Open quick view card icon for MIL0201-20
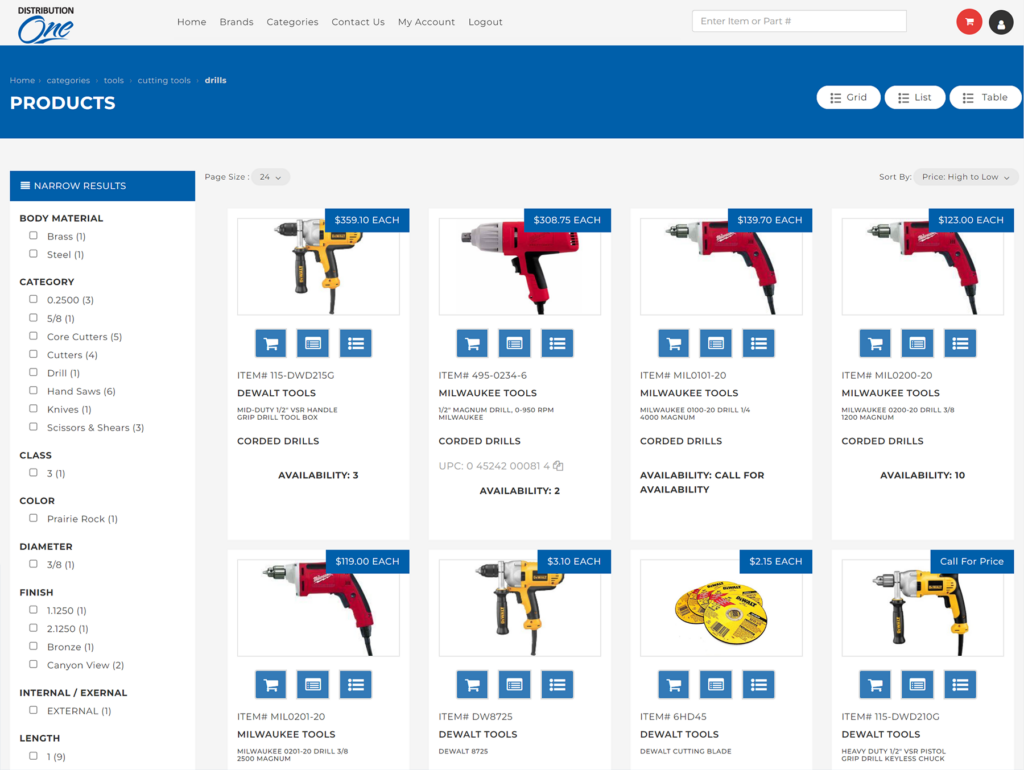This screenshot has height=770, width=1024. tap(313, 684)
